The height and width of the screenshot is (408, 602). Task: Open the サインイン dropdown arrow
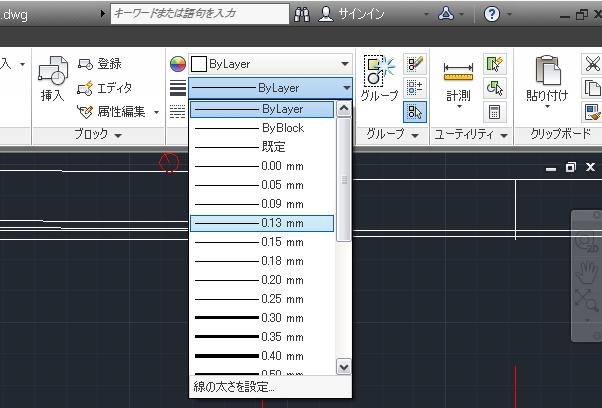point(426,15)
